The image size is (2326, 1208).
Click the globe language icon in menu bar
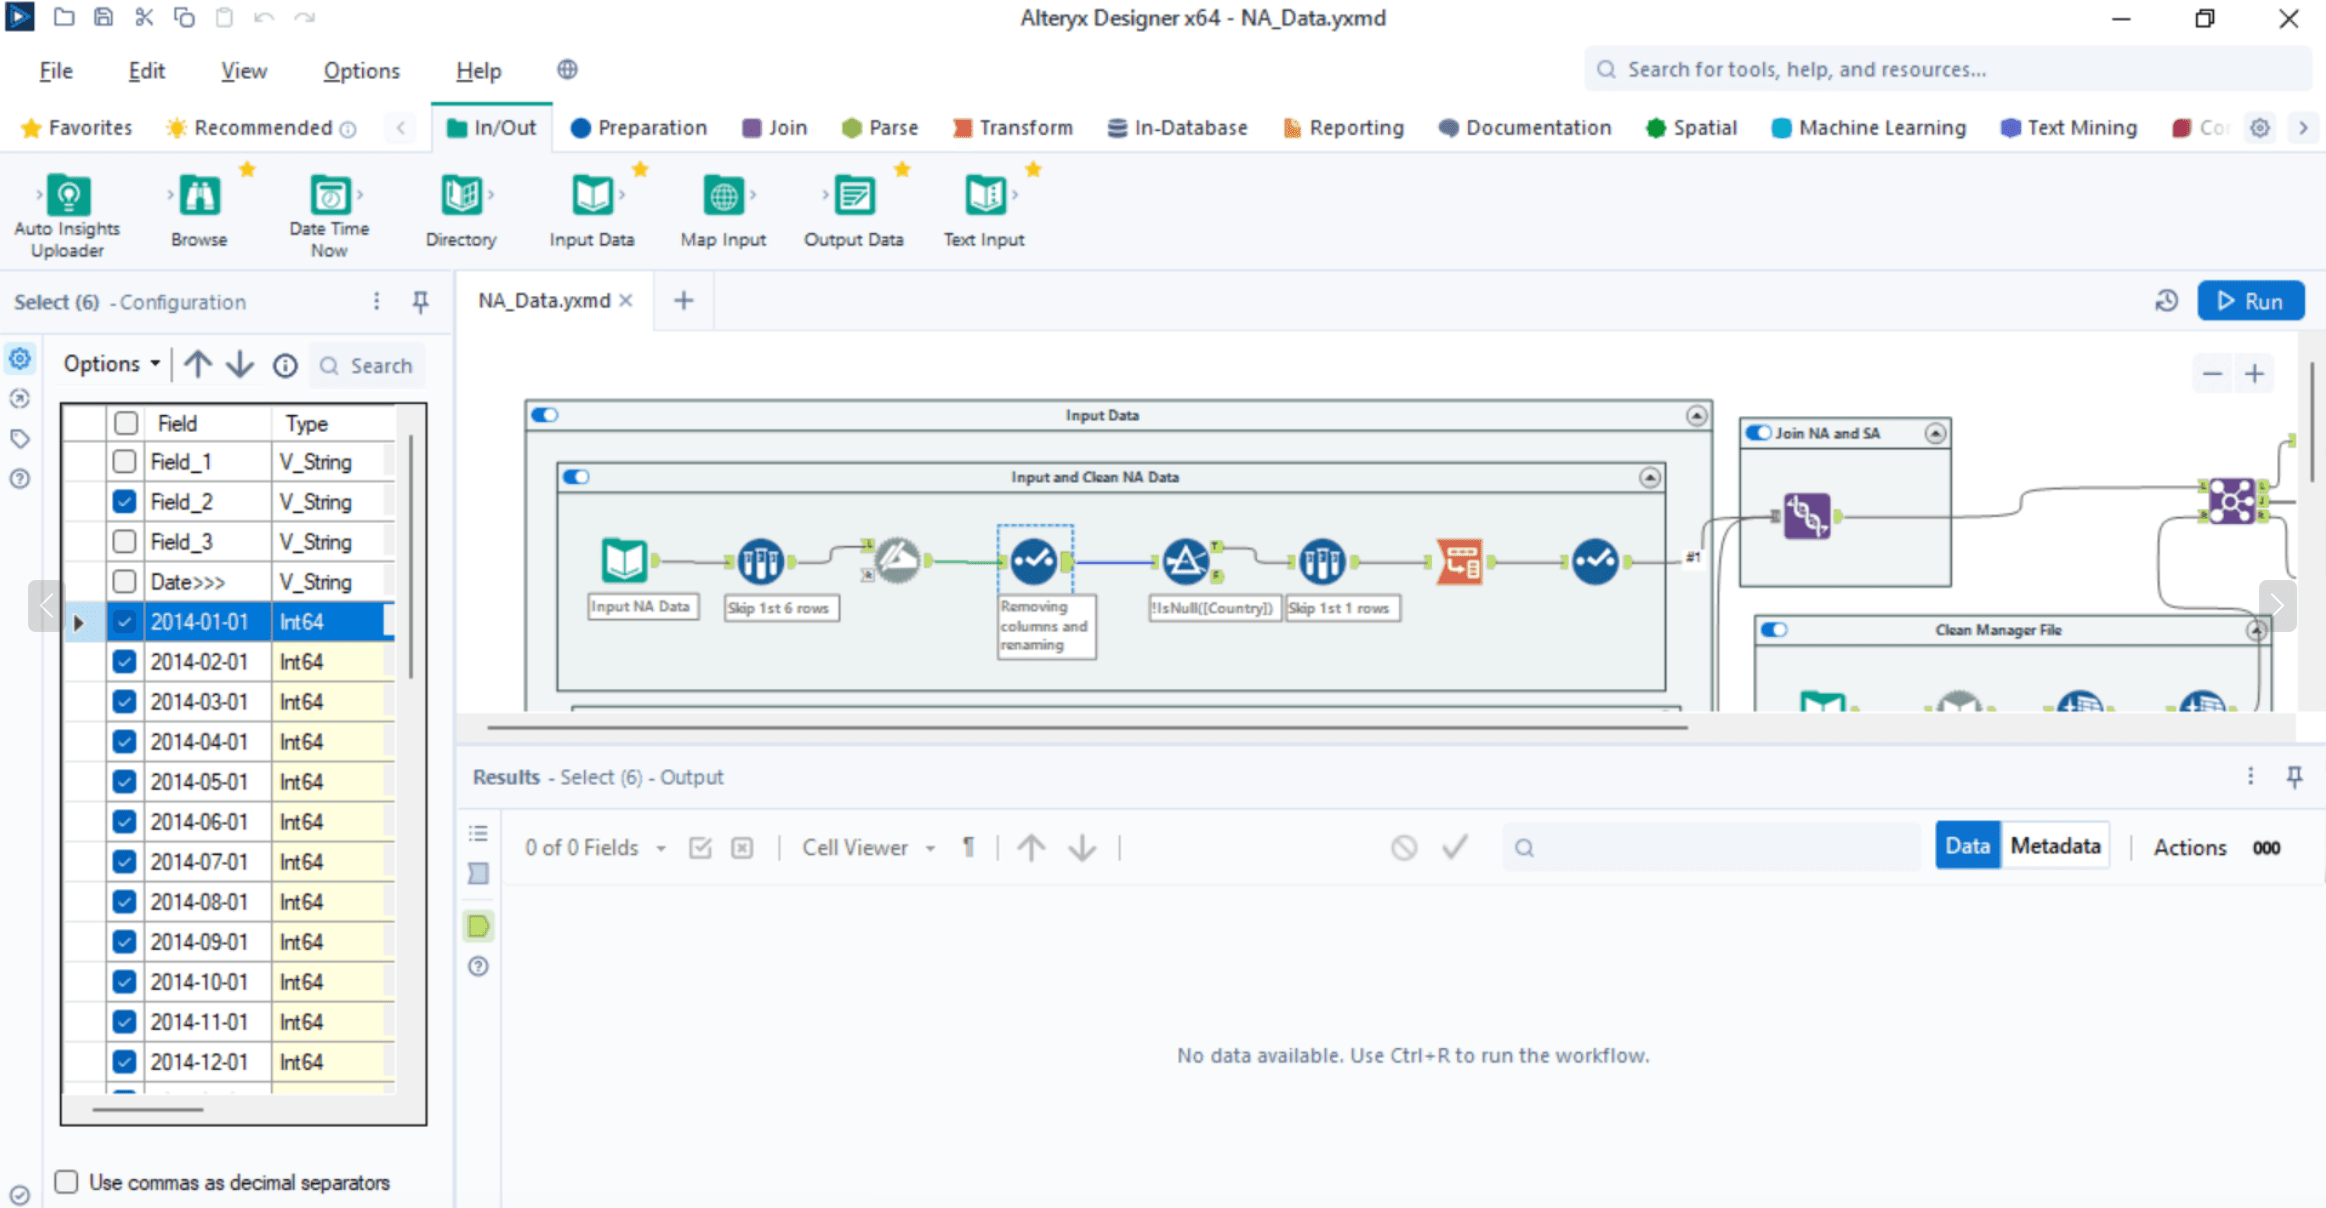pyautogui.click(x=567, y=70)
